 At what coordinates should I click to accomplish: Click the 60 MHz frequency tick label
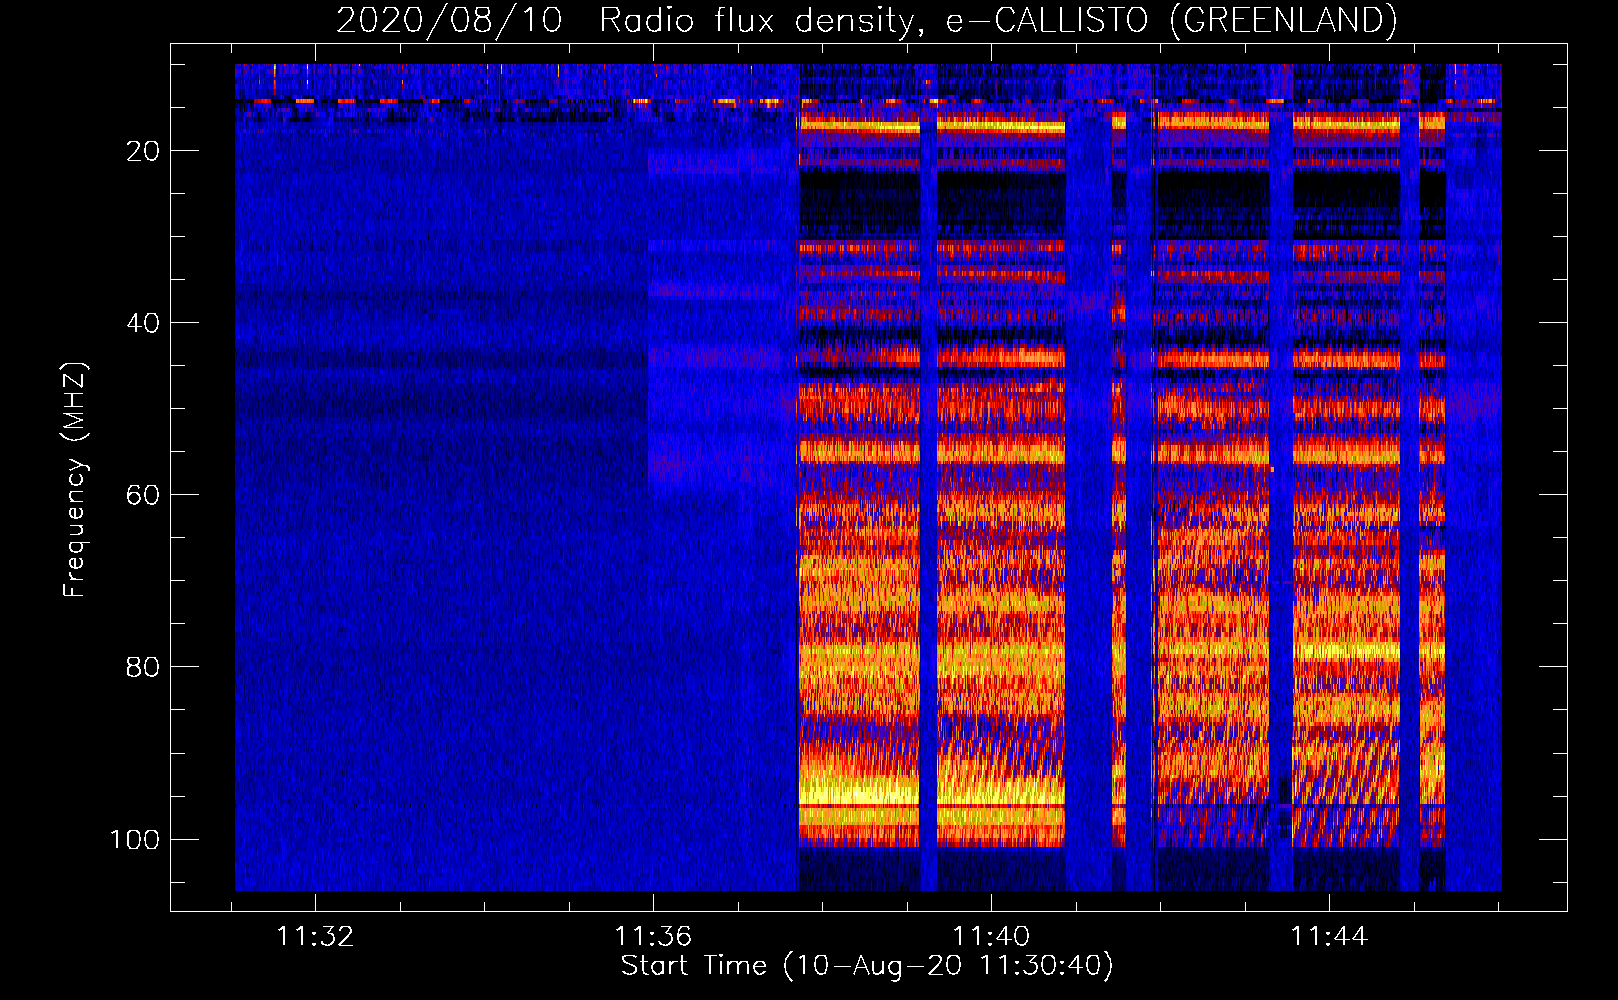coord(143,495)
